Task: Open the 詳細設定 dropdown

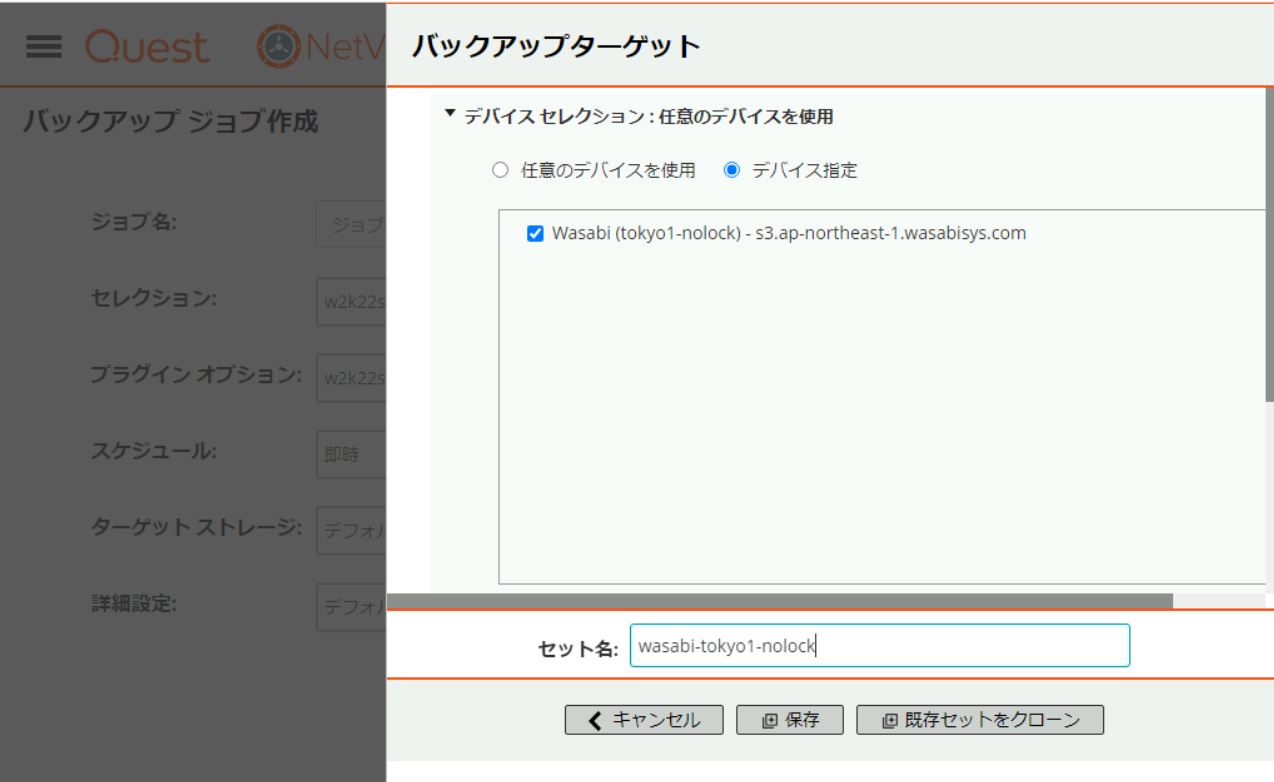Action: click(351, 607)
